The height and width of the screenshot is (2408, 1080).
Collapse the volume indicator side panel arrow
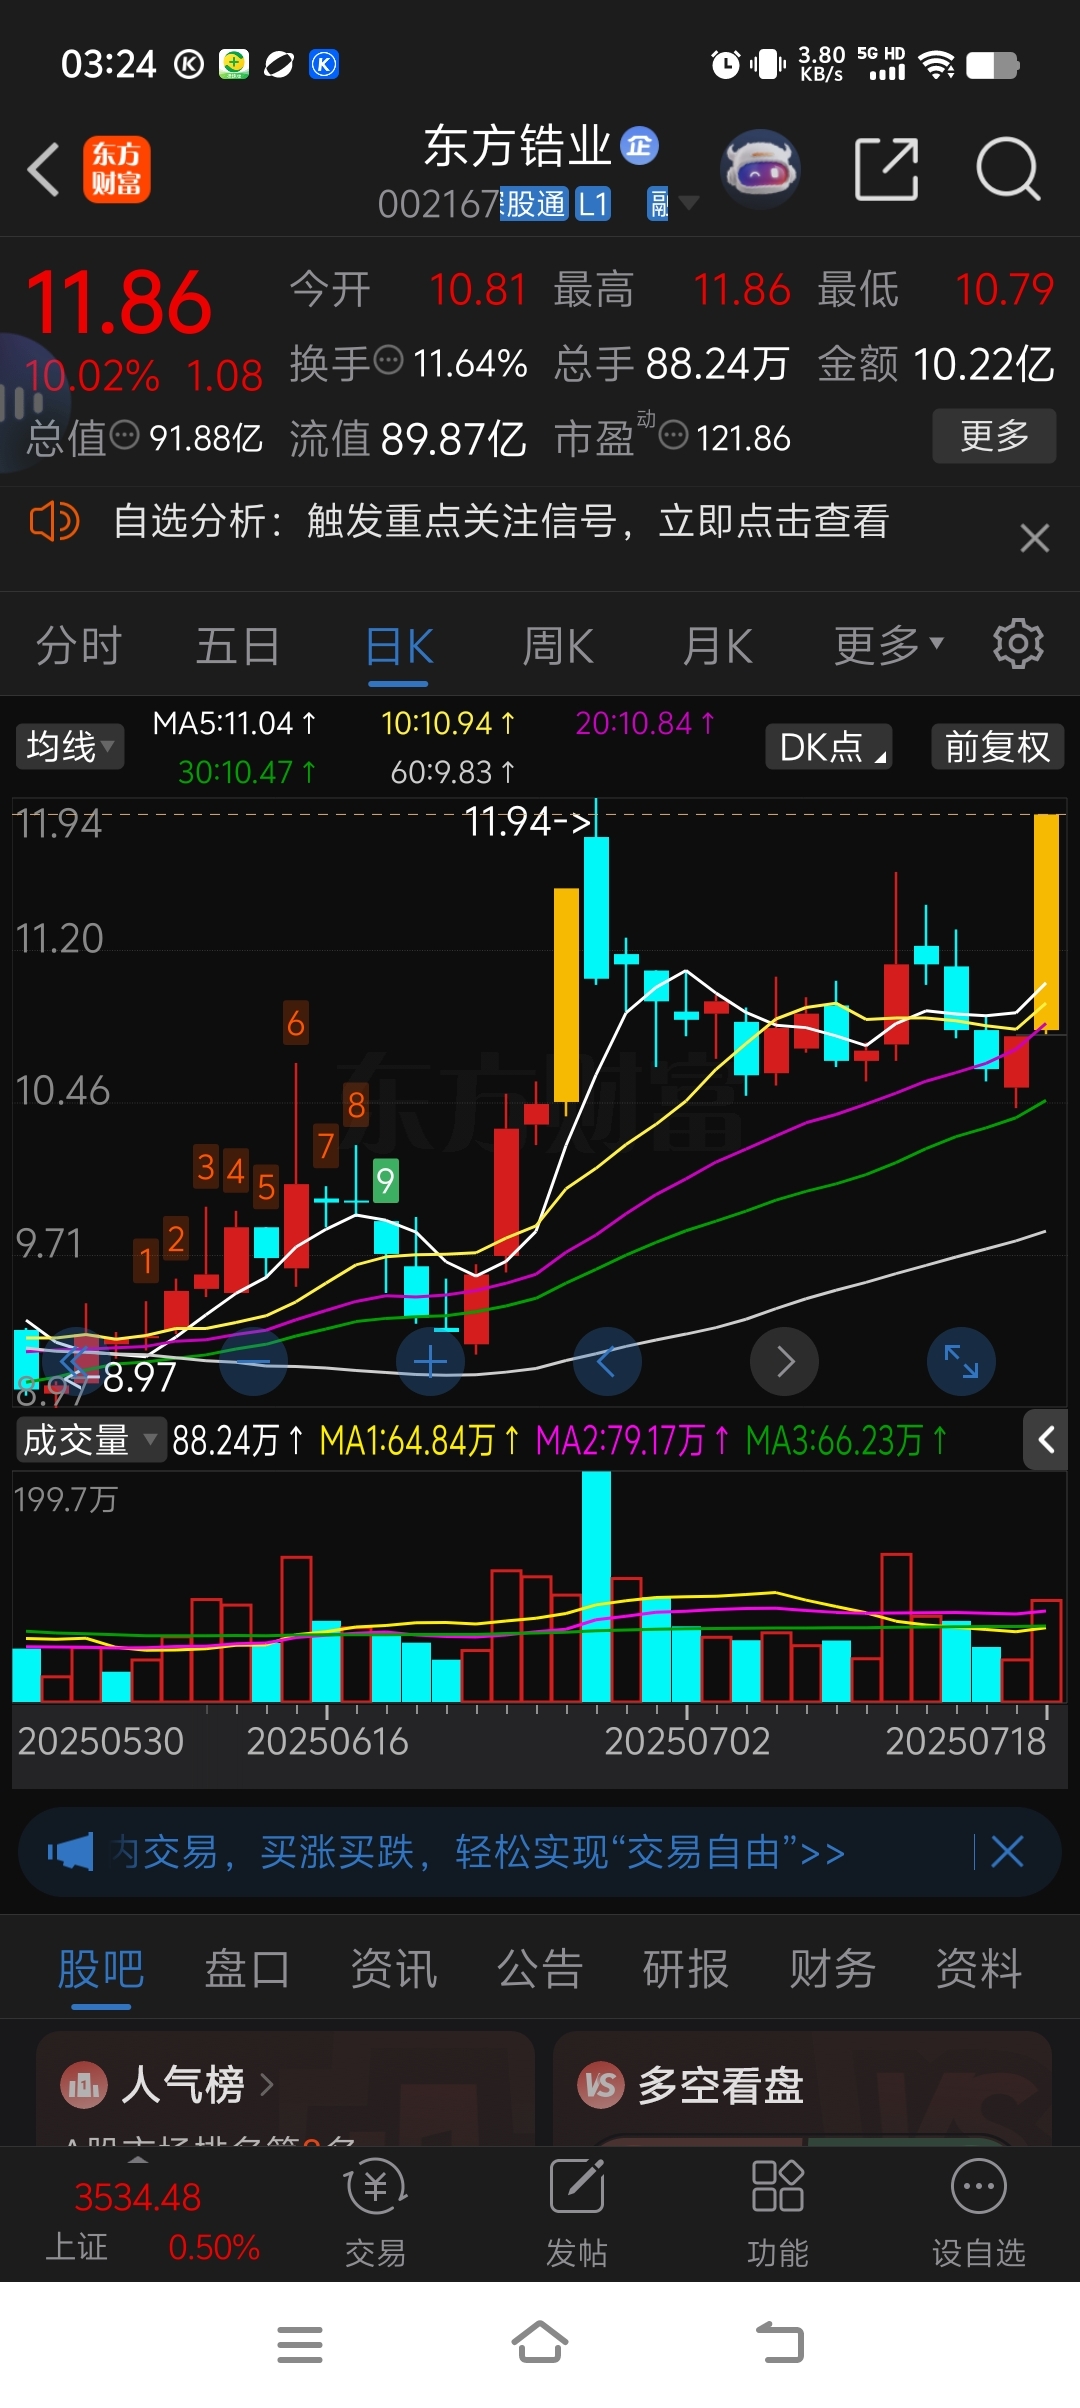pyautogui.click(x=1046, y=1440)
